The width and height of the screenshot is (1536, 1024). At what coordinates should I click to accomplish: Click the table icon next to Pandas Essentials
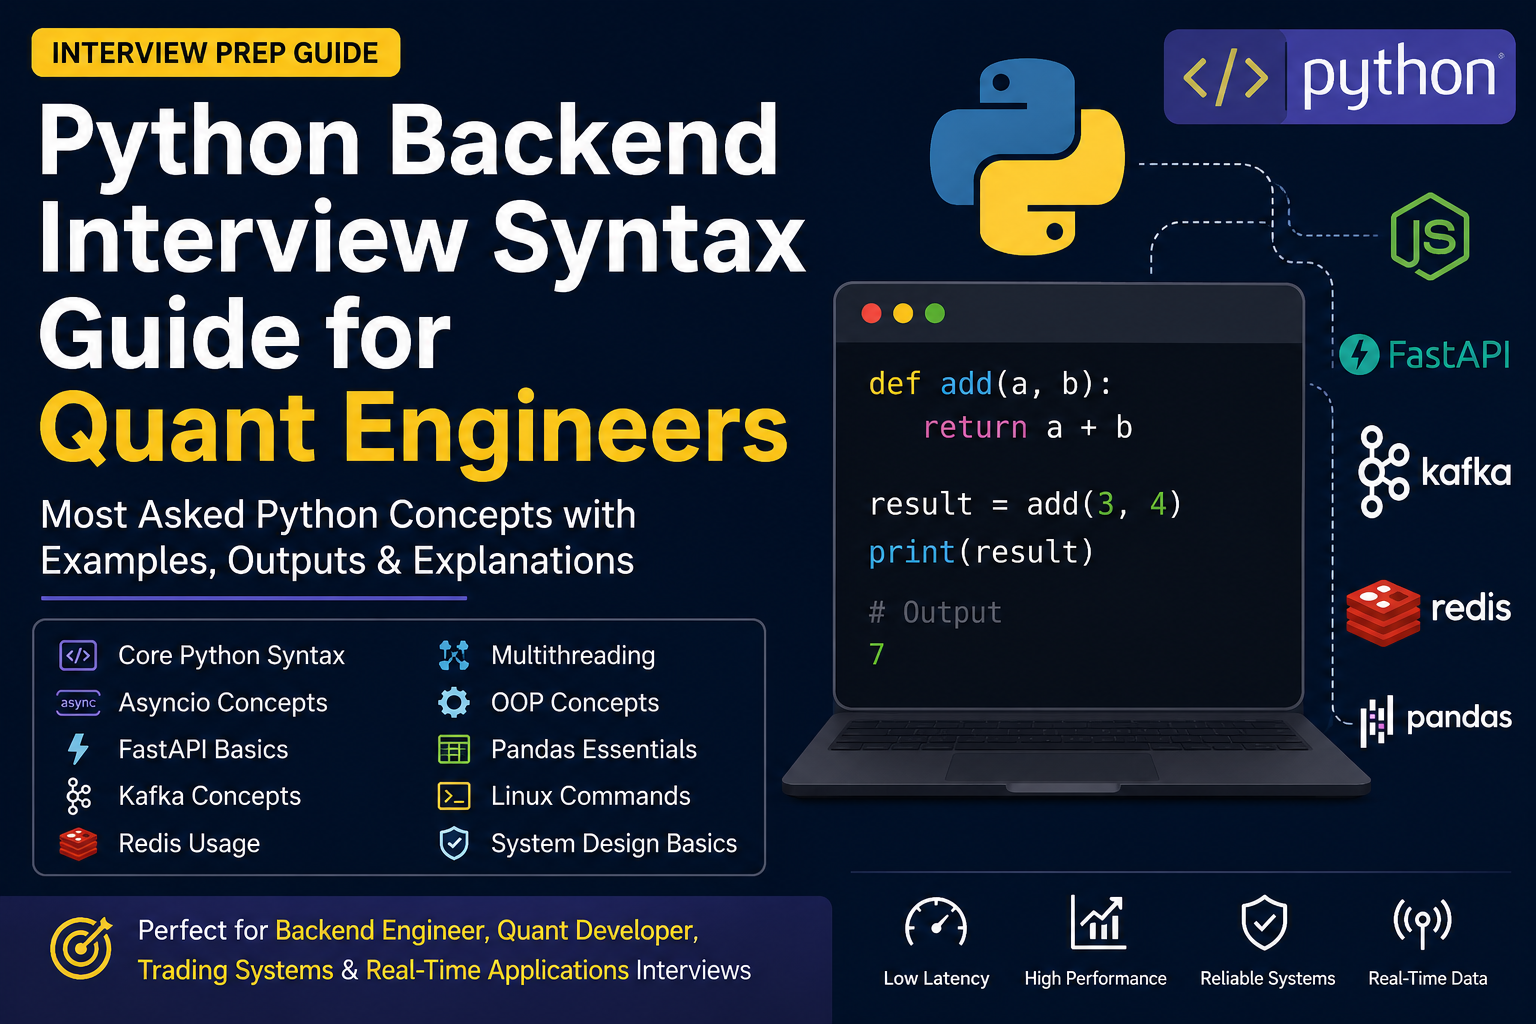(454, 749)
